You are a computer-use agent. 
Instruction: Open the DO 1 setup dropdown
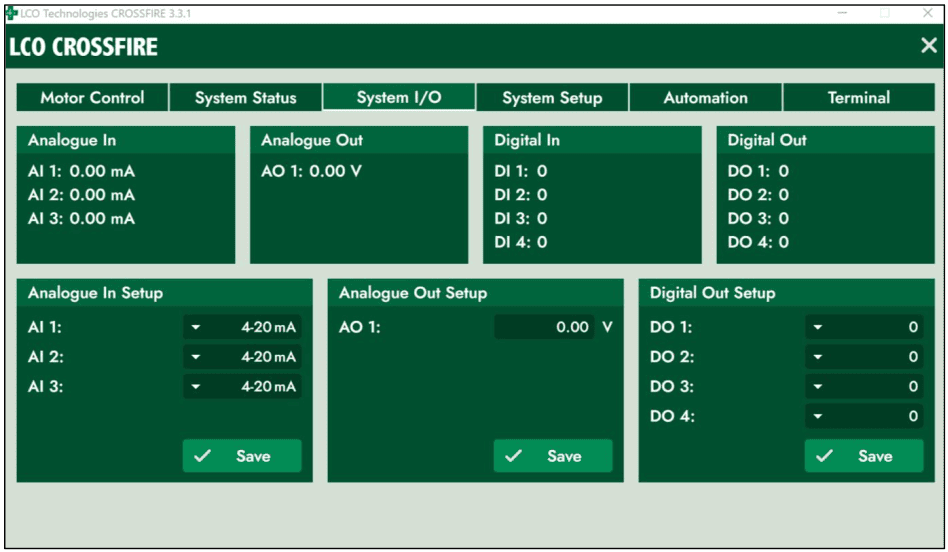pos(864,327)
